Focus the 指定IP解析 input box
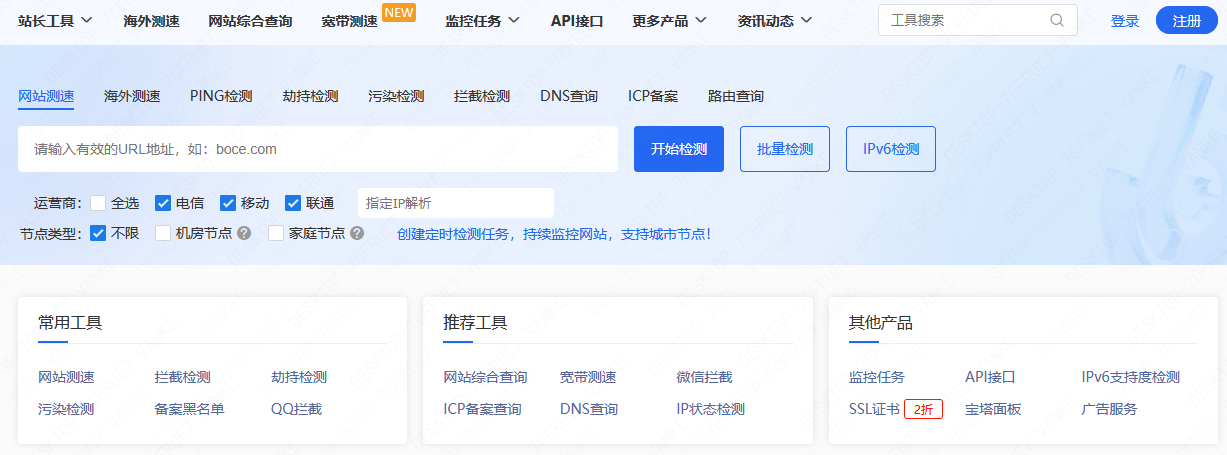The width and height of the screenshot is (1227, 455). pos(455,203)
